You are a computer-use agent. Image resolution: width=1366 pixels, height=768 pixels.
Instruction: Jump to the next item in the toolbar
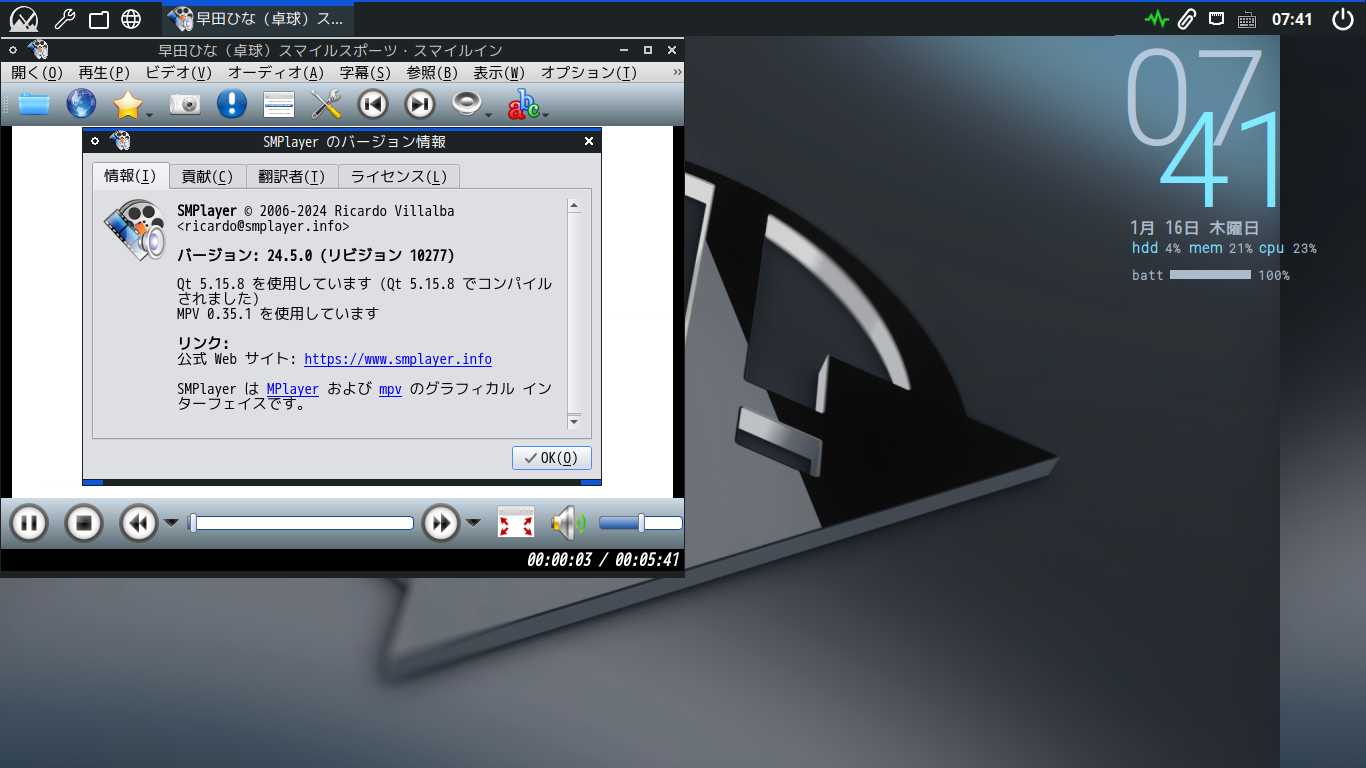click(420, 104)
